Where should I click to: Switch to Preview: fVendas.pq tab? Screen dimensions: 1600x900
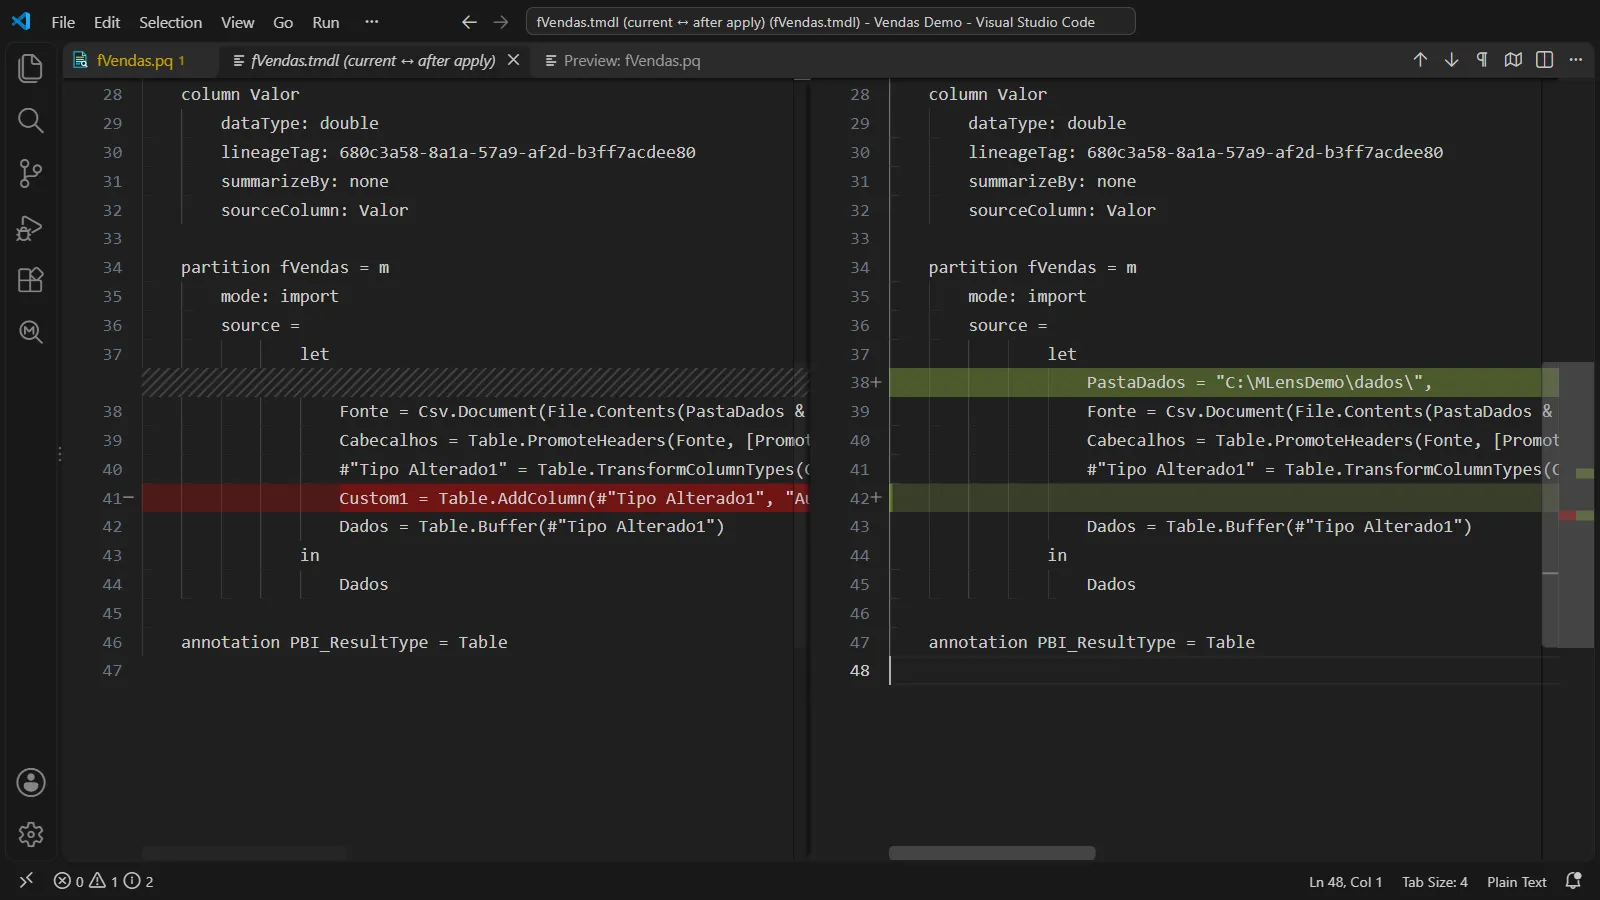click(x=622, y=60)
